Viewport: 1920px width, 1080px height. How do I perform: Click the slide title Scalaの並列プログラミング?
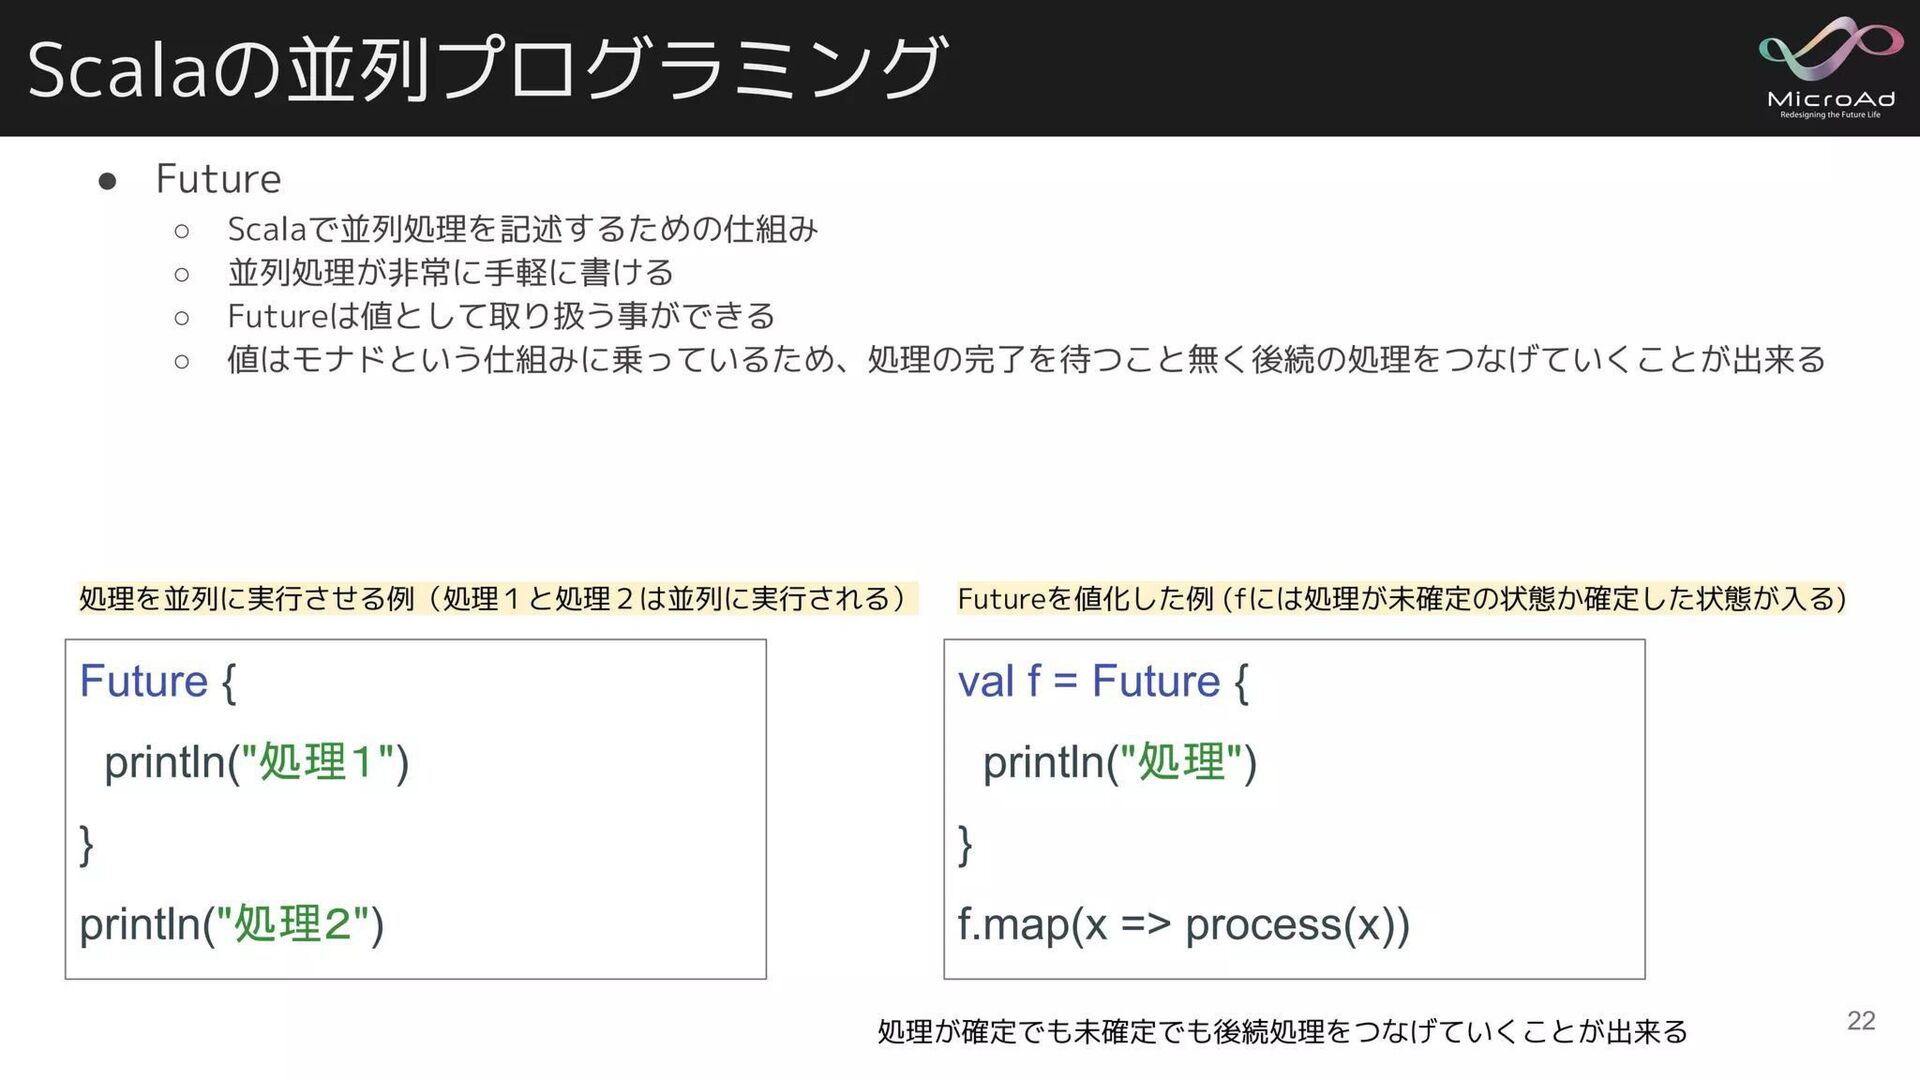[486, 68]
